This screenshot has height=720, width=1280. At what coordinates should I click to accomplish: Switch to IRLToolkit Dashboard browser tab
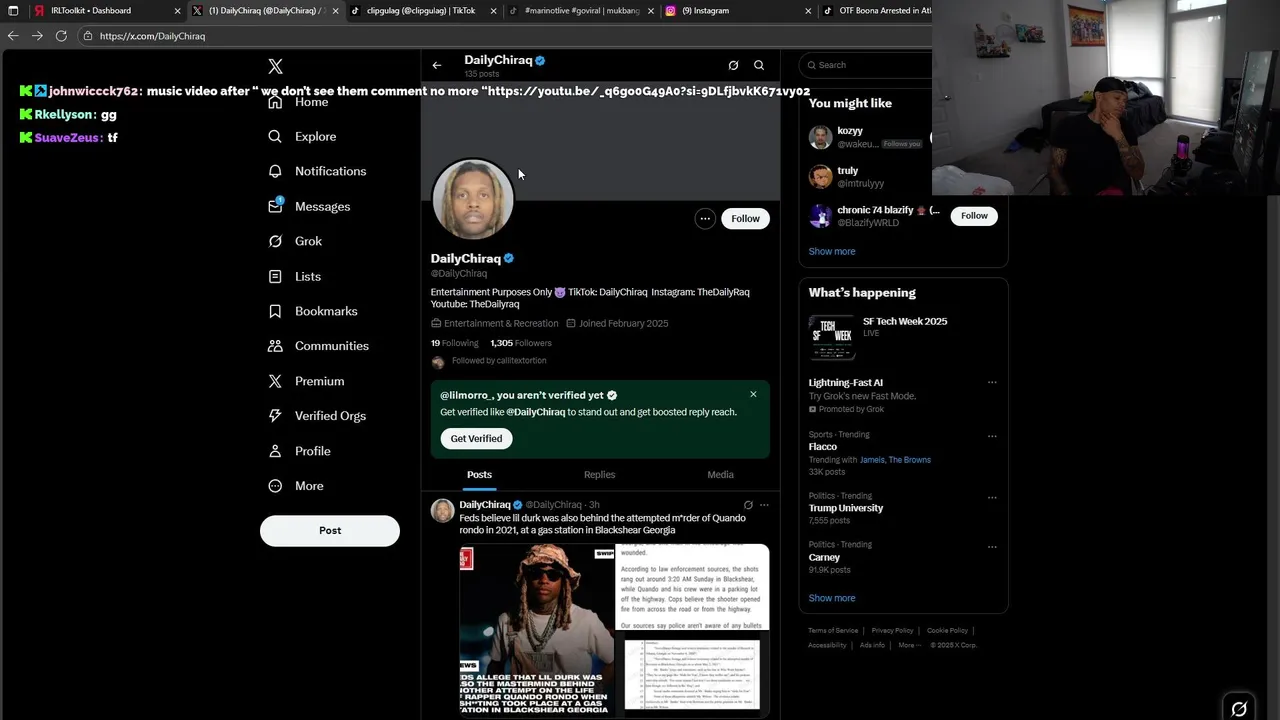[x=105, y=11]
